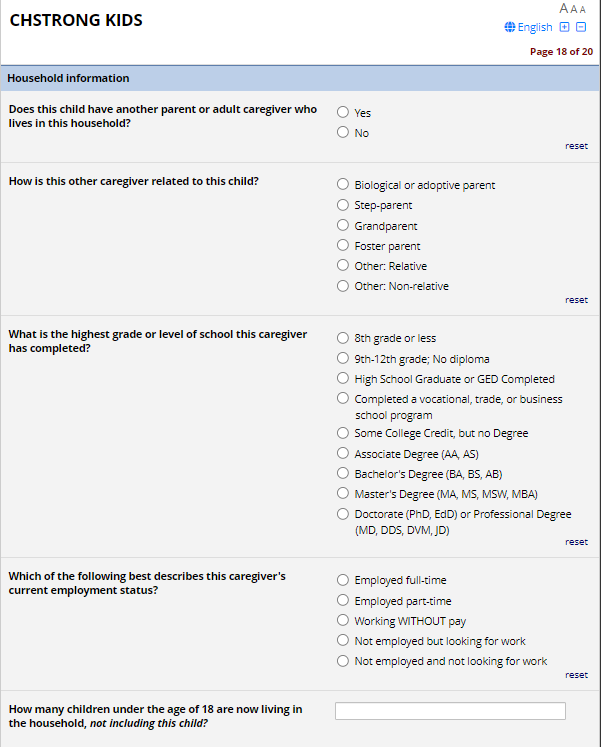Click the plus expand-all icon

tap(565, 27)
